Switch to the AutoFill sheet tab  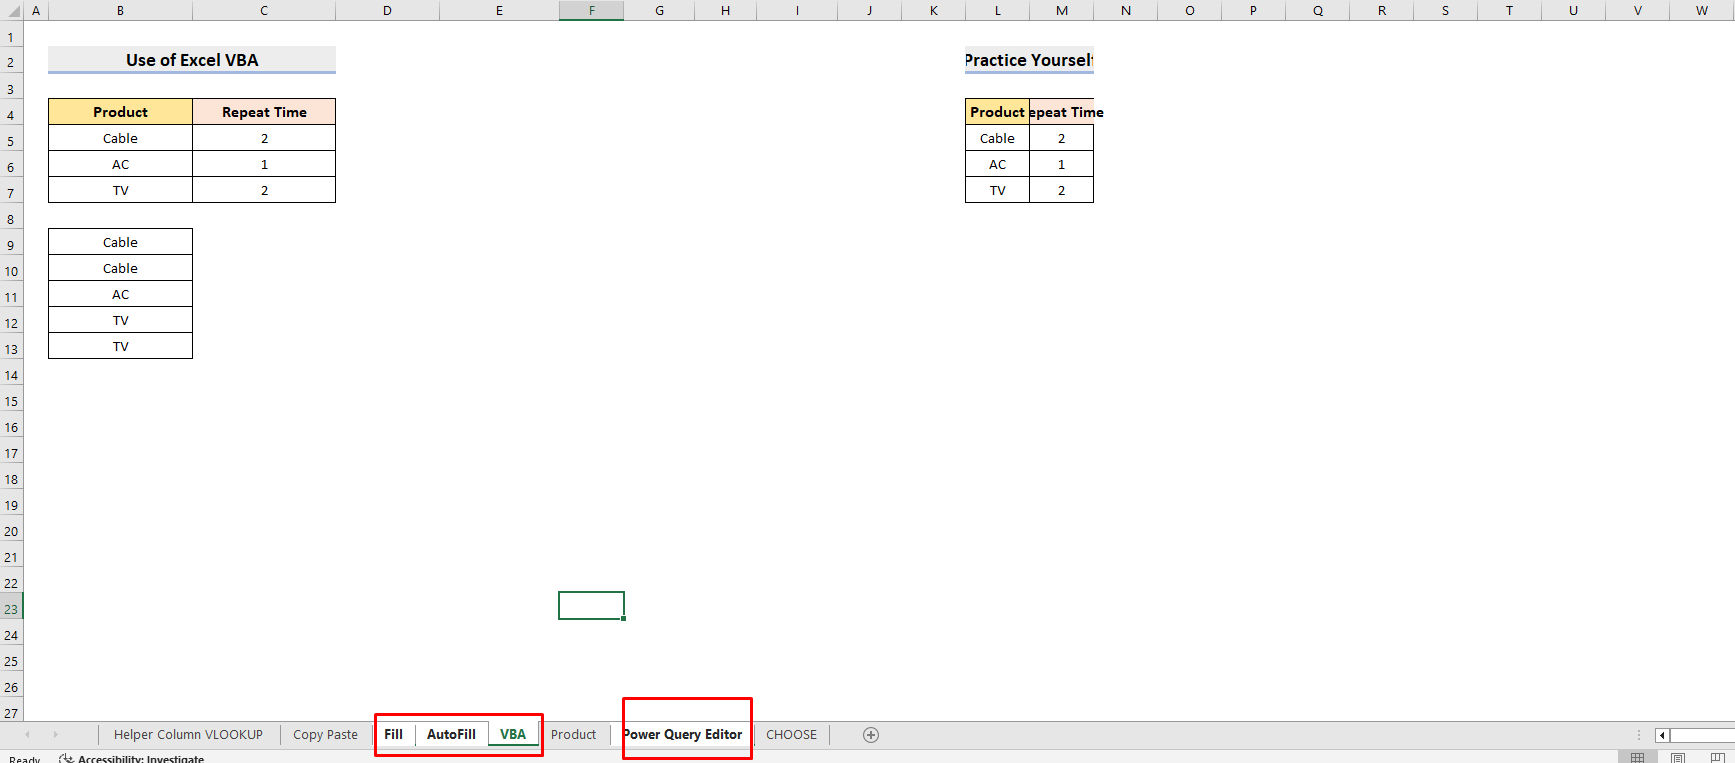click(x=451, y=735)
